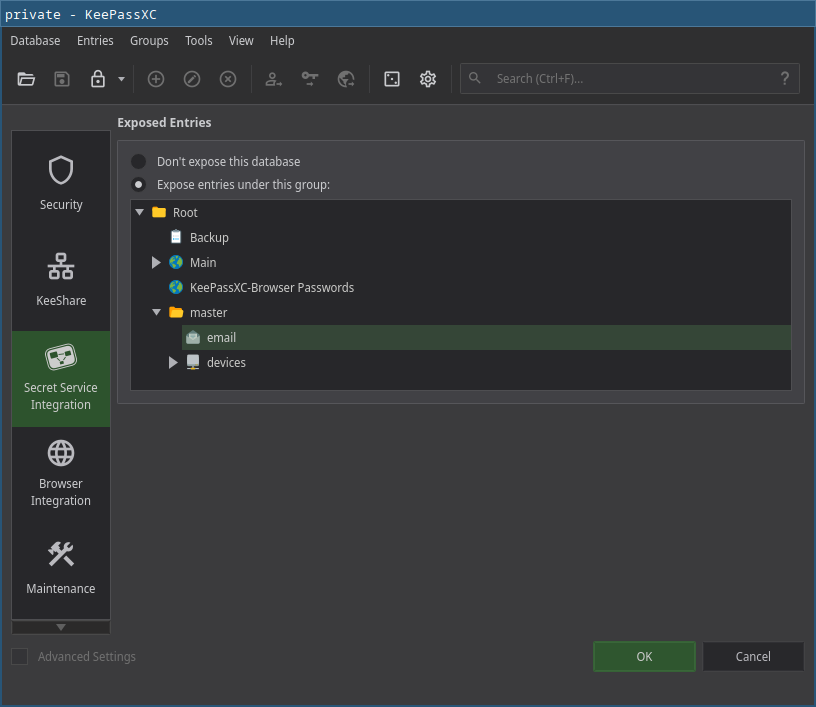Open settings gear icon
Image resolution: width=816 pixels, height=707 pixels.
click(428, 79)
